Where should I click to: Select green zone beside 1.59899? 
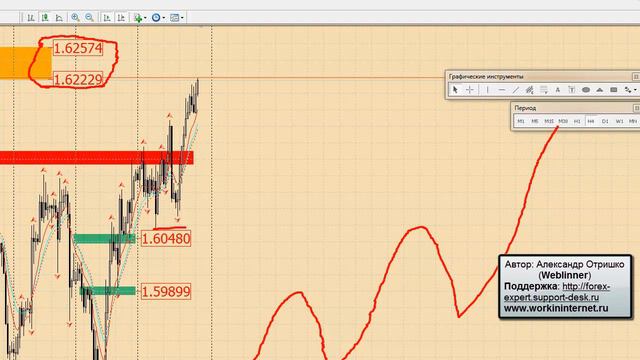click(108, 291)
